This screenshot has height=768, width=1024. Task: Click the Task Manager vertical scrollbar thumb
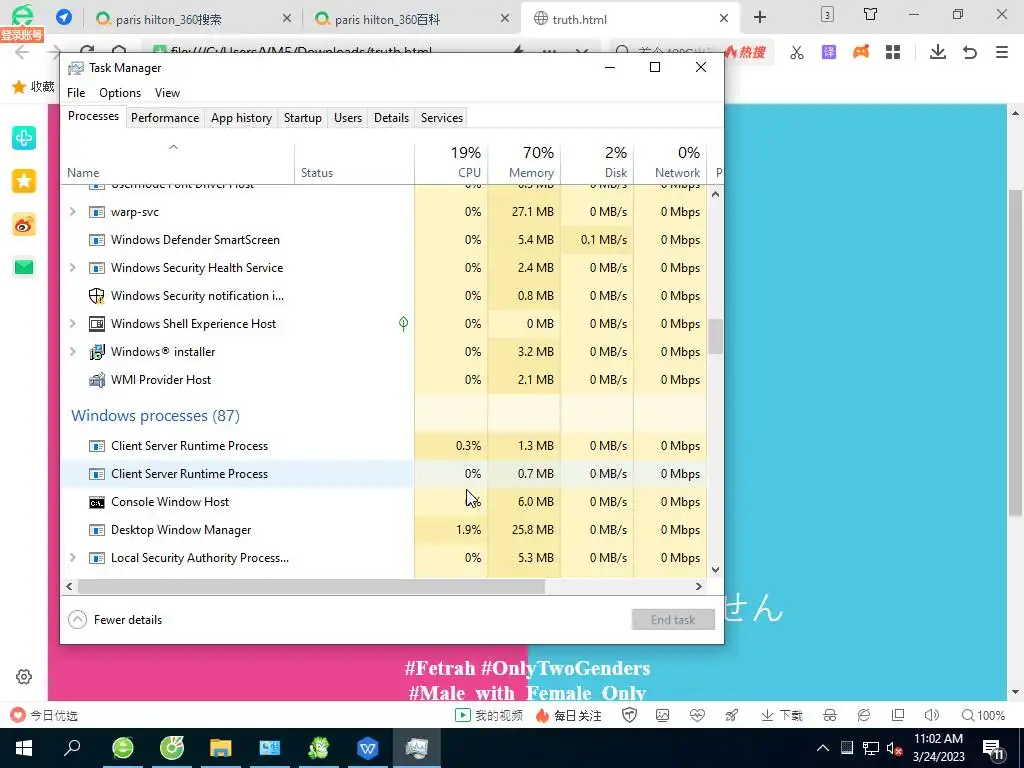[716, 336]
